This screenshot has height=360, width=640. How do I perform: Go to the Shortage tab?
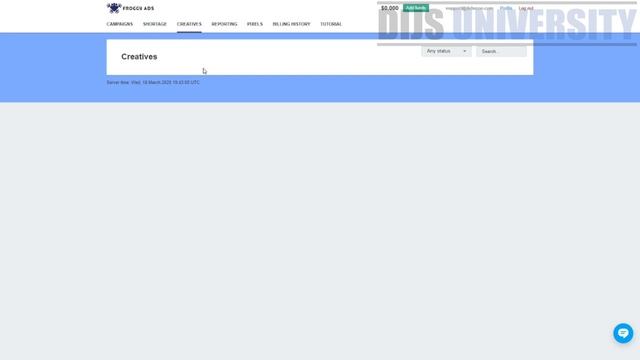[x=155, y=24]
